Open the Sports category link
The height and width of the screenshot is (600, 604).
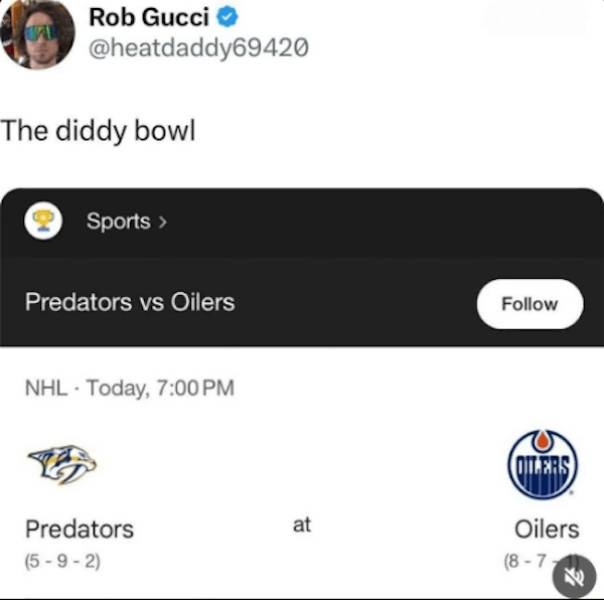(118, 221)
